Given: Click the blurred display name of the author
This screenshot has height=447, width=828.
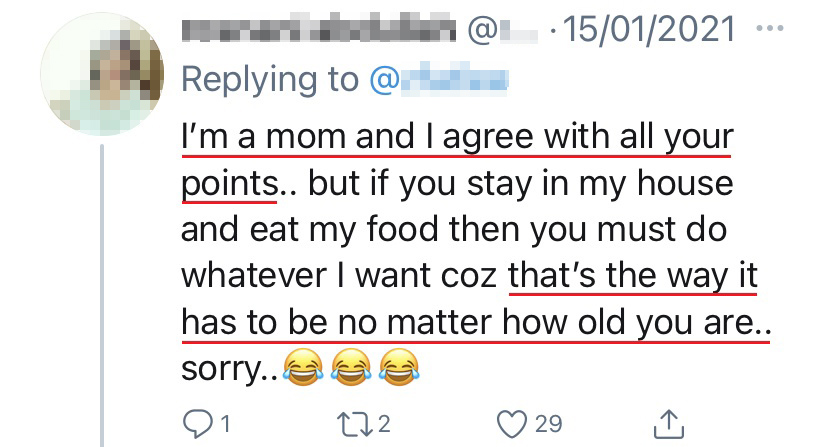Looking at the screenshot, I should tap(319, 32).
